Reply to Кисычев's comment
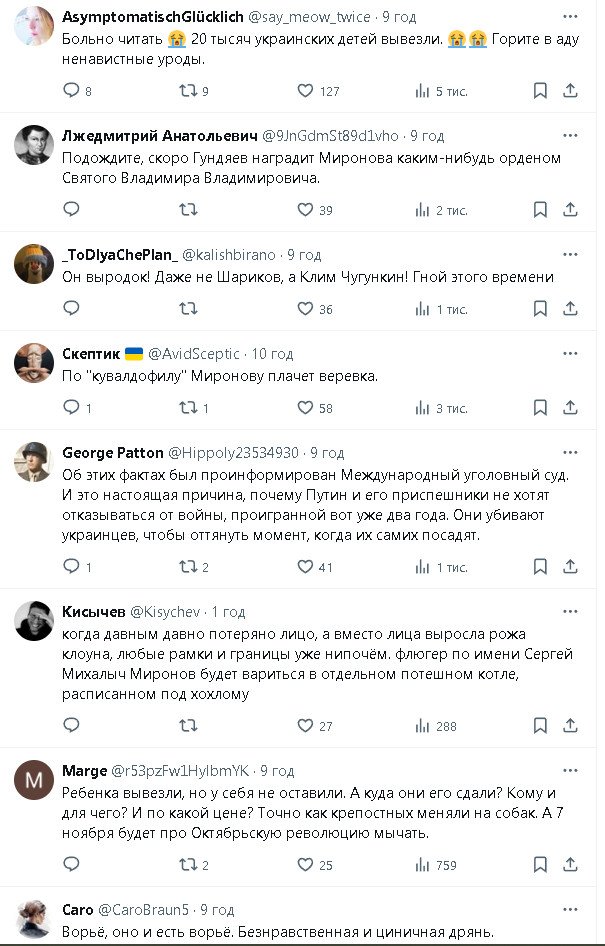605x946 pixels. click(71, 726)
